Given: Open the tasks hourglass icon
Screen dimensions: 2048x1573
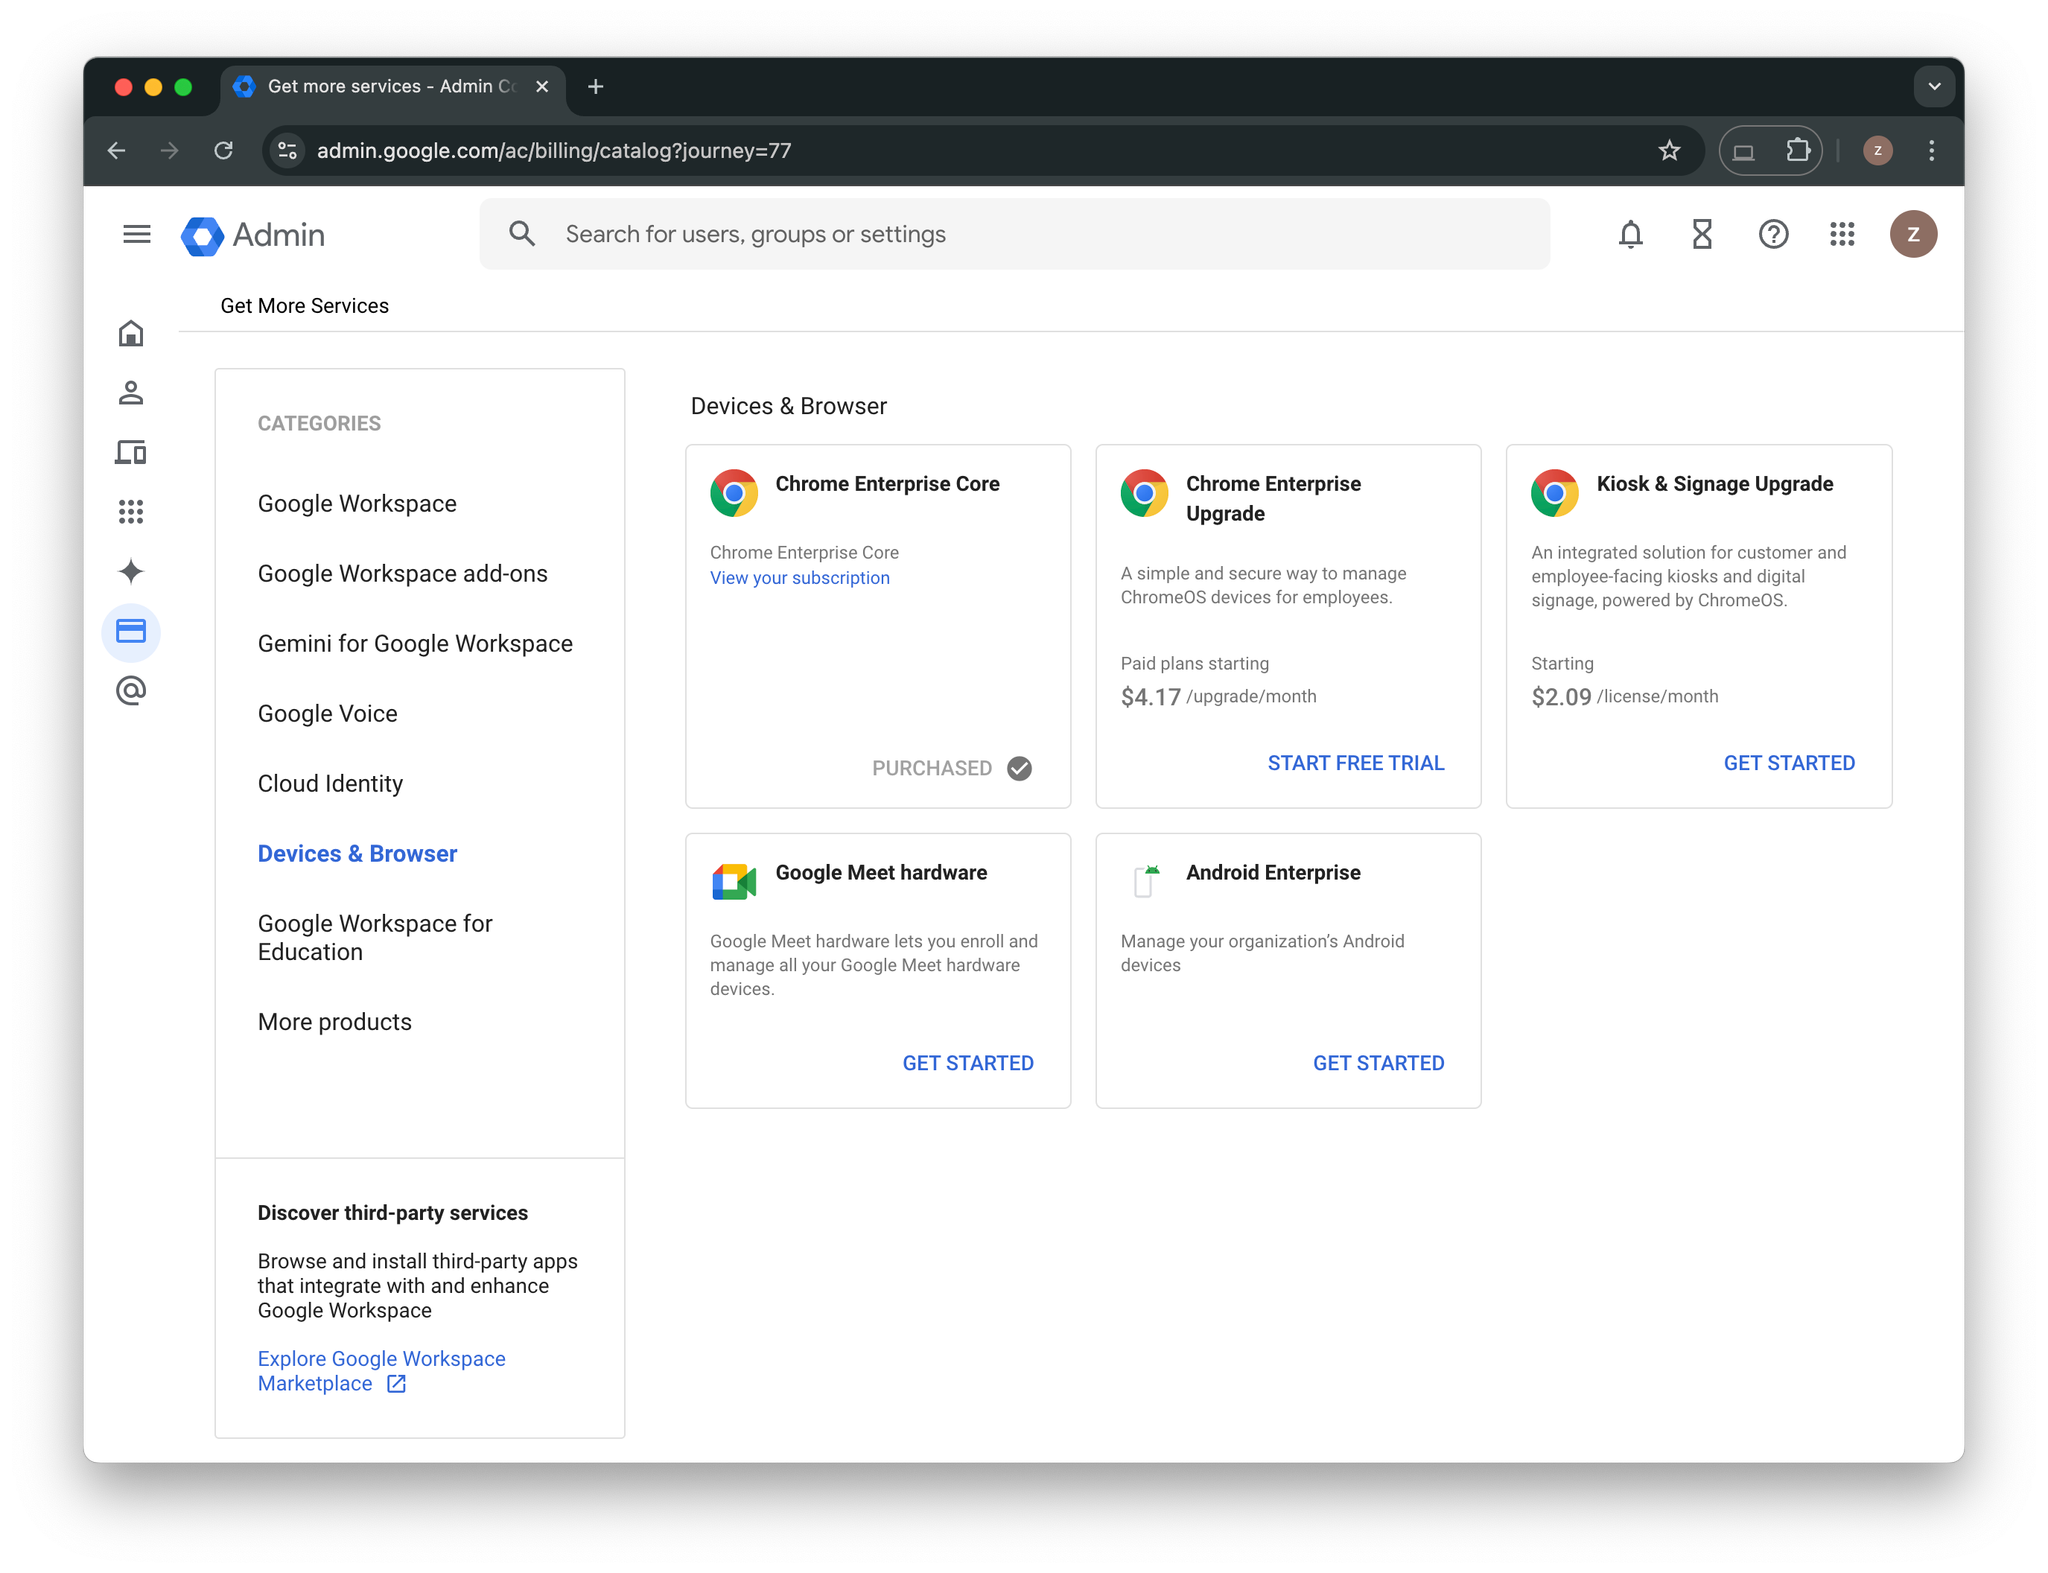Looking at the screenshot, I should (1702, 234).
